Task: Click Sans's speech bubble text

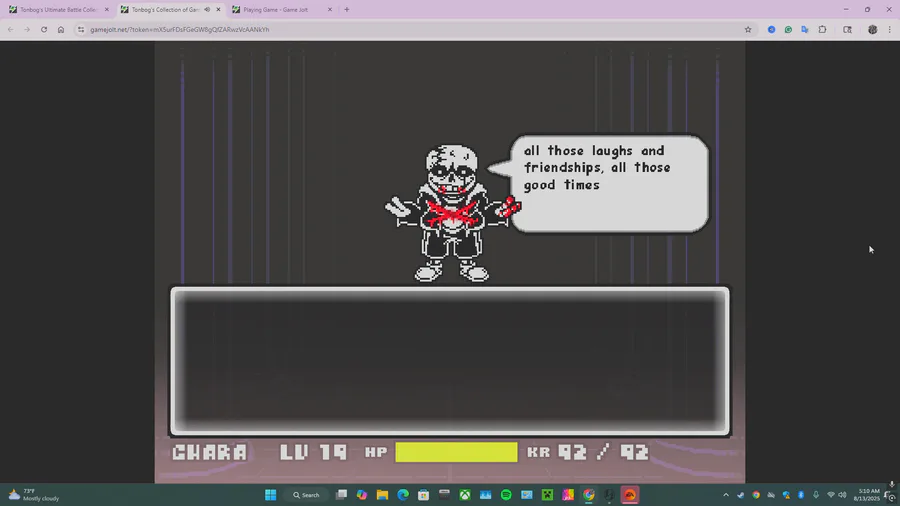Action: pyautogui.click(x=597, y=168)
